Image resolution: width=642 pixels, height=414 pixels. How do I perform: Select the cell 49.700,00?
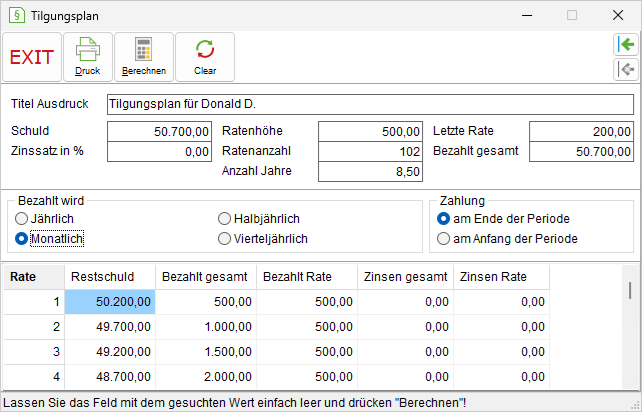pyautogui.click(x=110, y=327)
